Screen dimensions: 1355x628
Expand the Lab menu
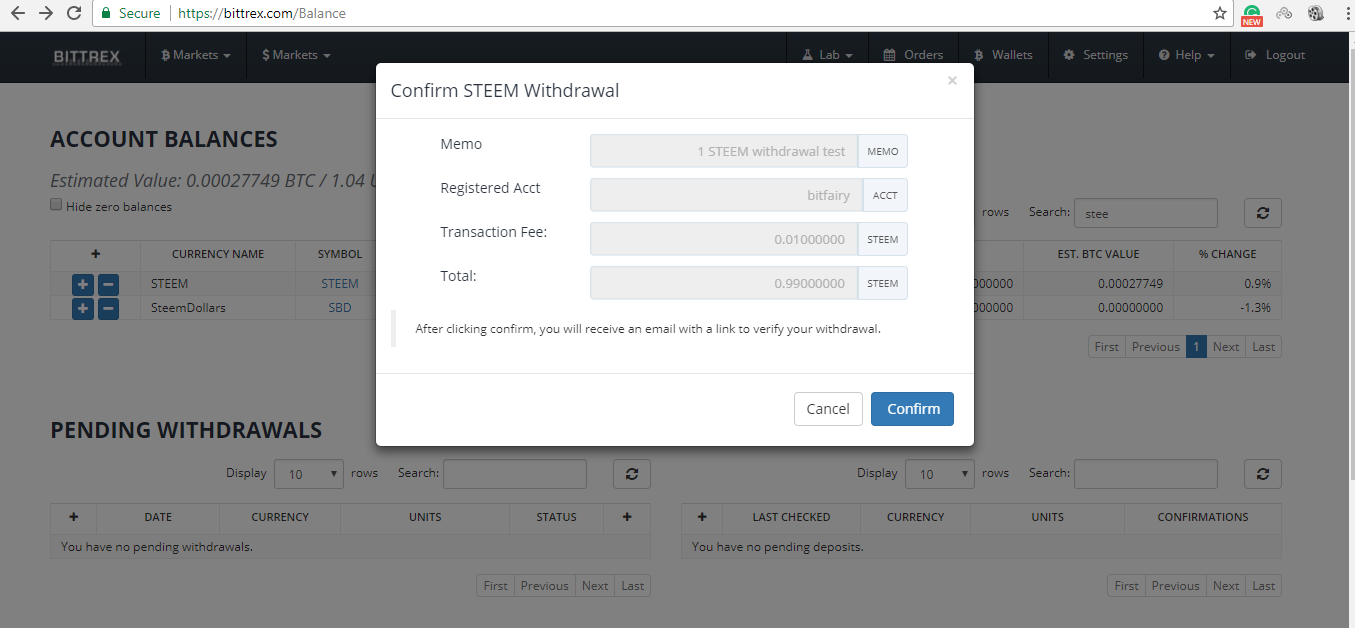click(827, 55)
